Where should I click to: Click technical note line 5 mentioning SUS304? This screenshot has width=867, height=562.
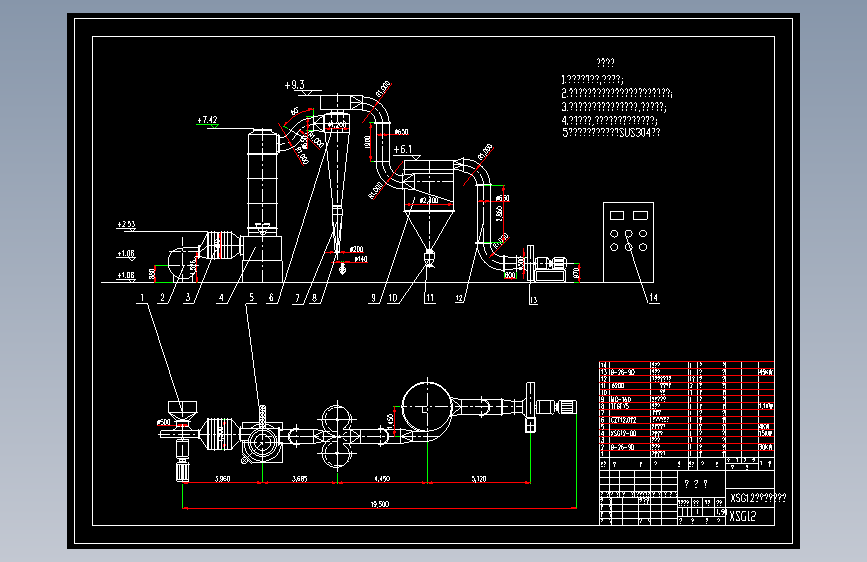click(611, 133)
